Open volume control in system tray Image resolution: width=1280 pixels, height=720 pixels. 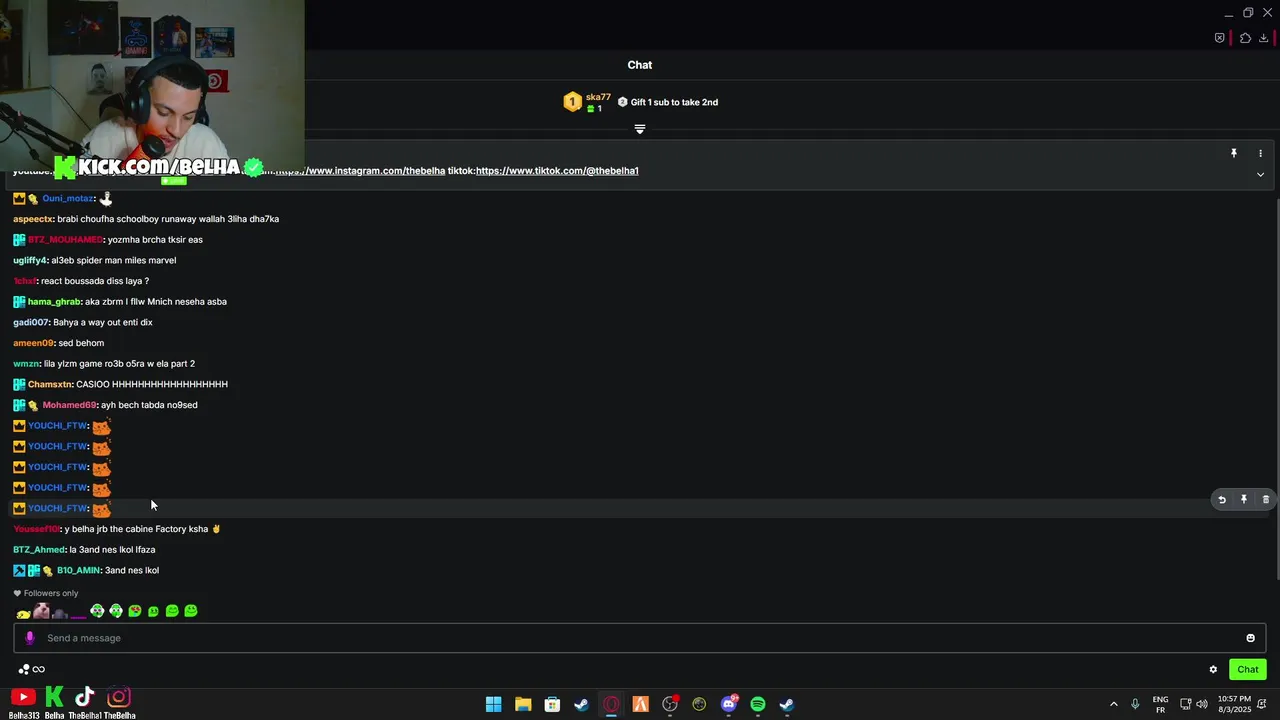pos(1202,704)
